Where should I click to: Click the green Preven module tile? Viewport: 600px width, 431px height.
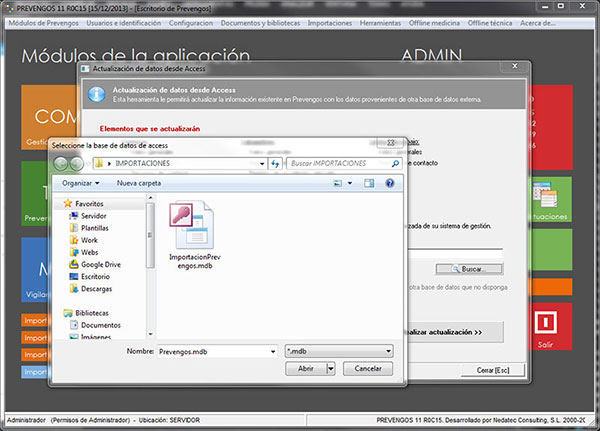35,193
